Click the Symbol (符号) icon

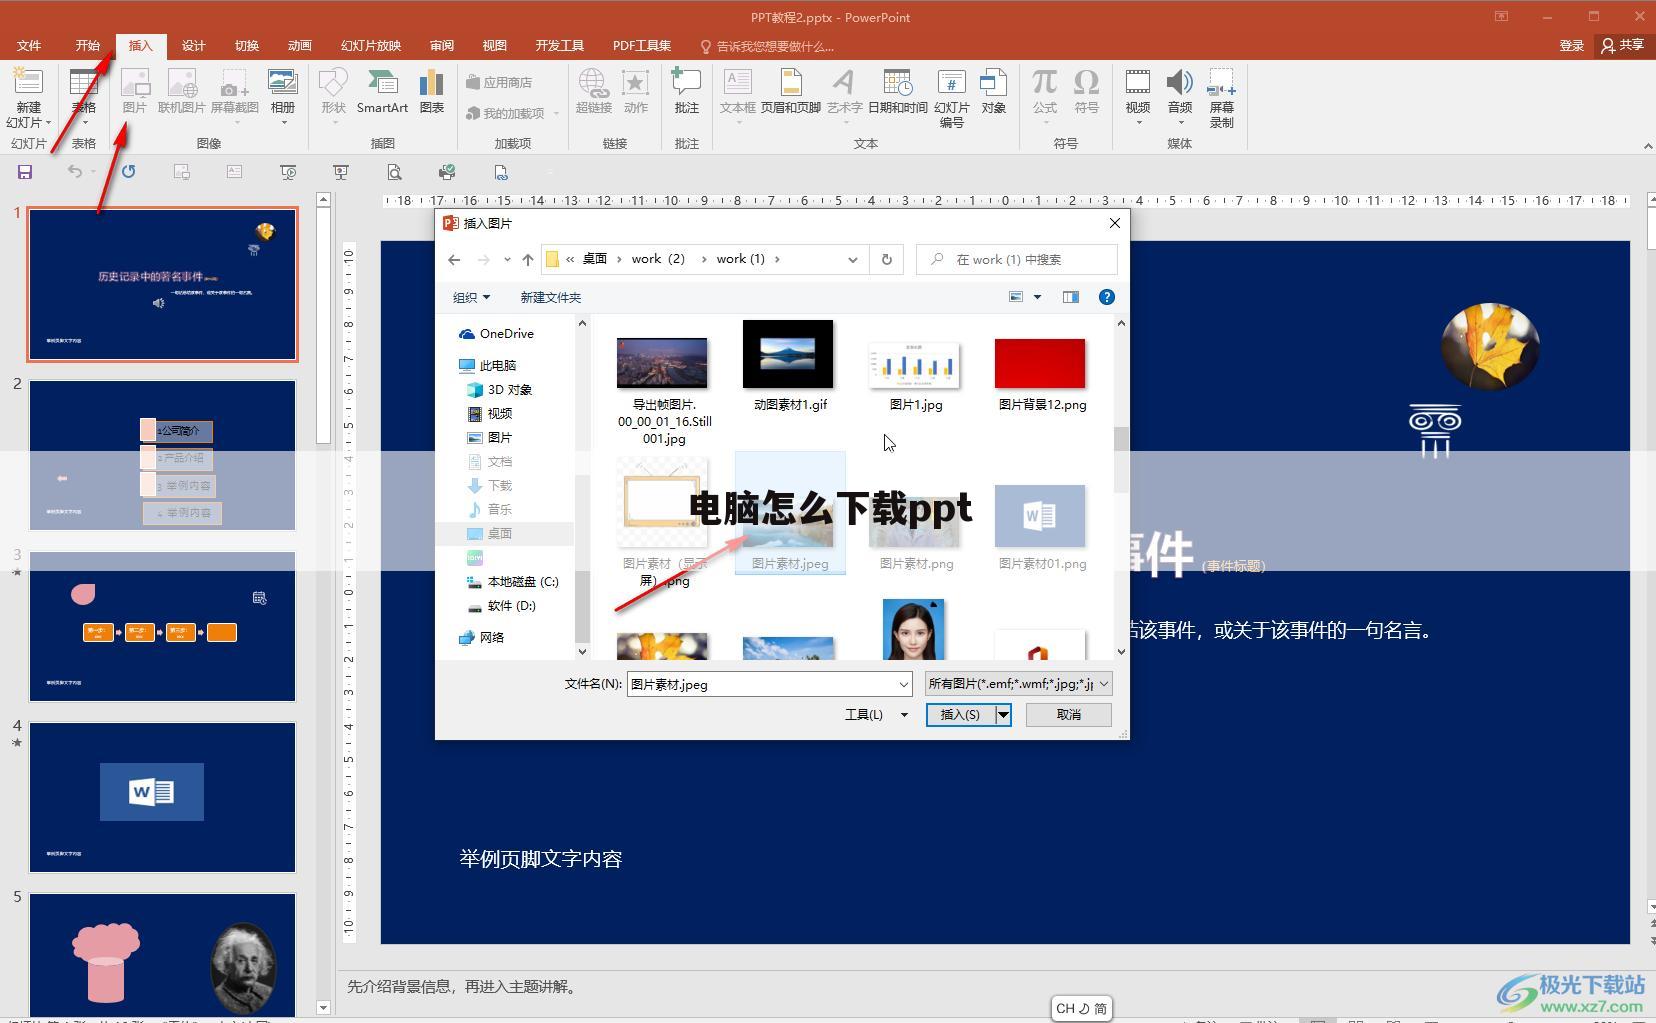point(1086,92)
